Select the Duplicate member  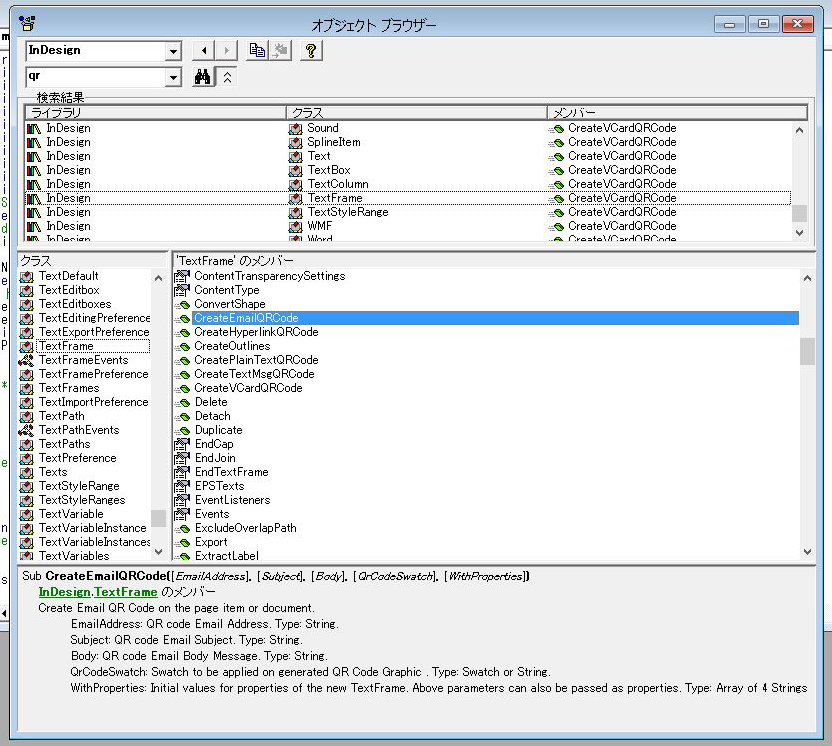tap(219, 430)
